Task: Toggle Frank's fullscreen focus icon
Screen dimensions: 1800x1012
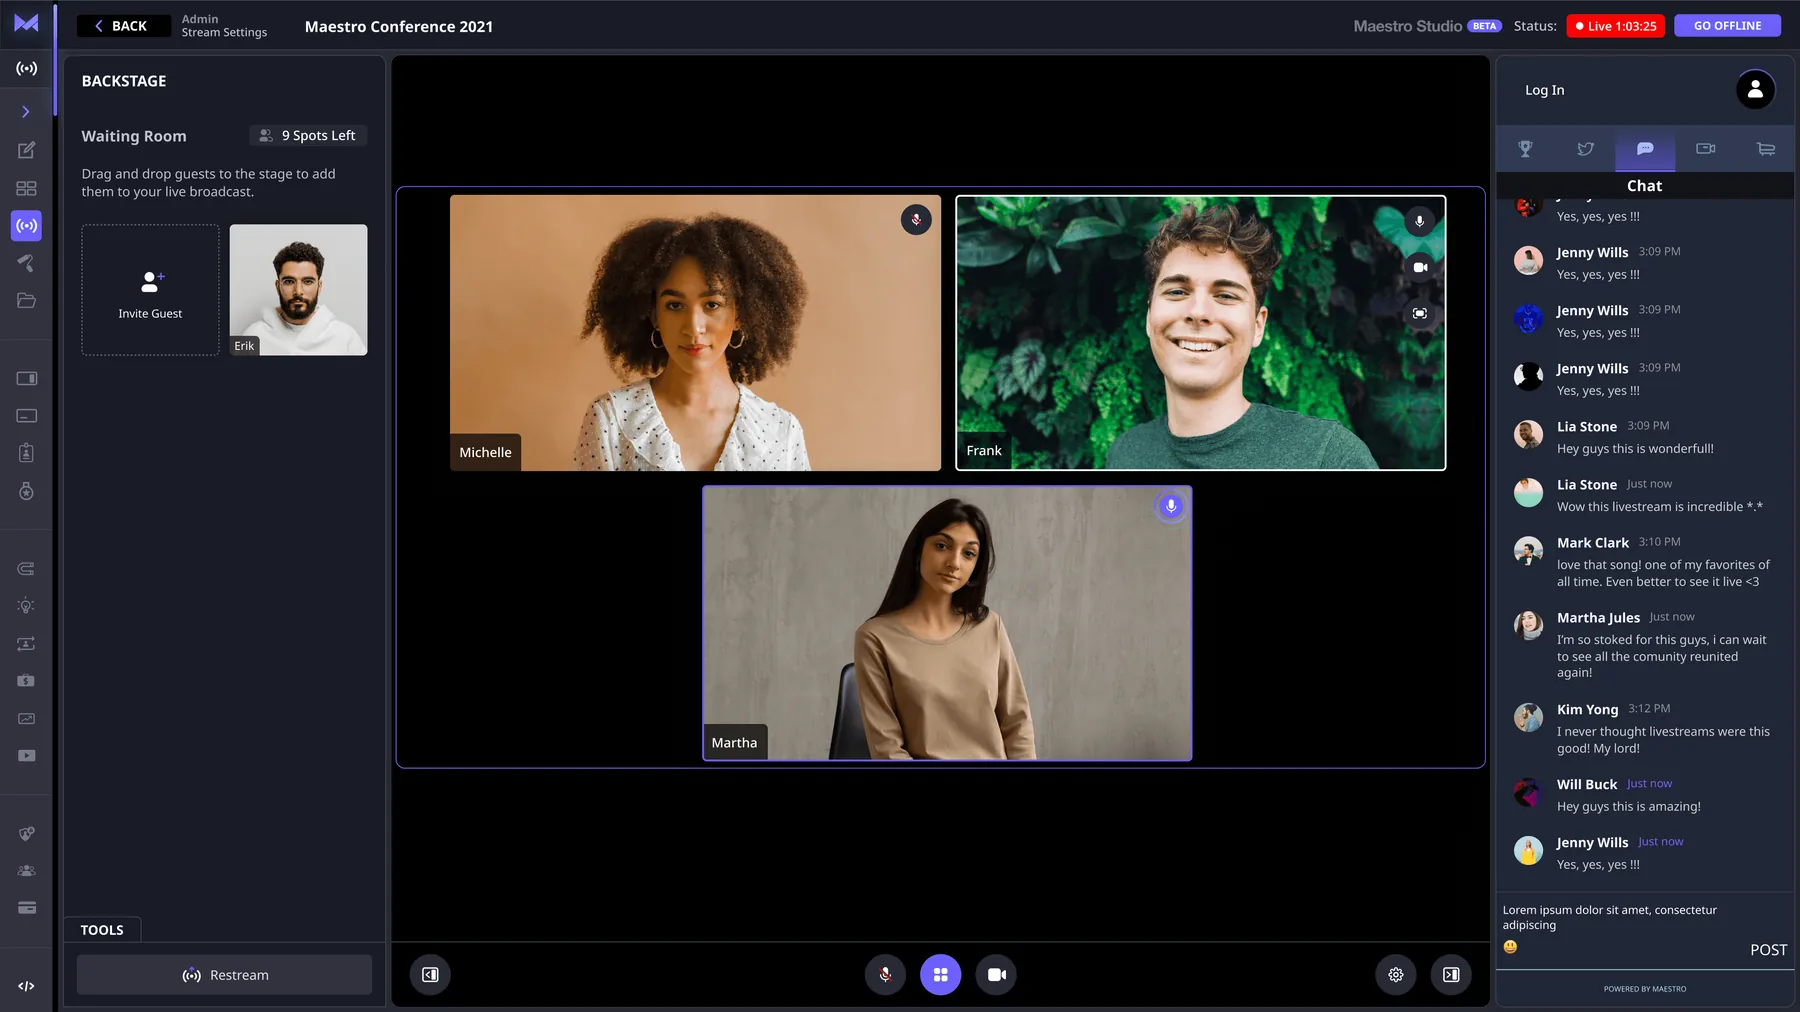Action: tap(1419, 314)
